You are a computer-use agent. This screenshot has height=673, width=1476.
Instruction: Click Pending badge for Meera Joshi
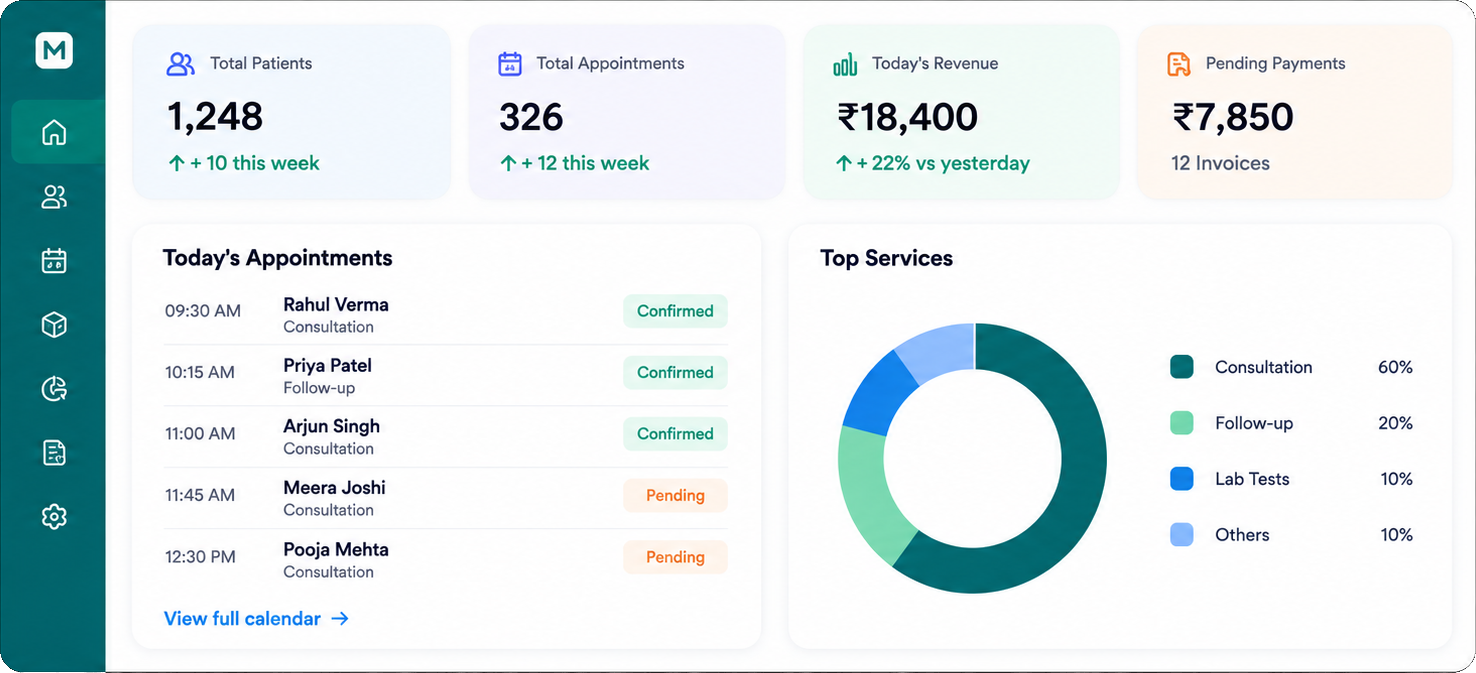675,495
